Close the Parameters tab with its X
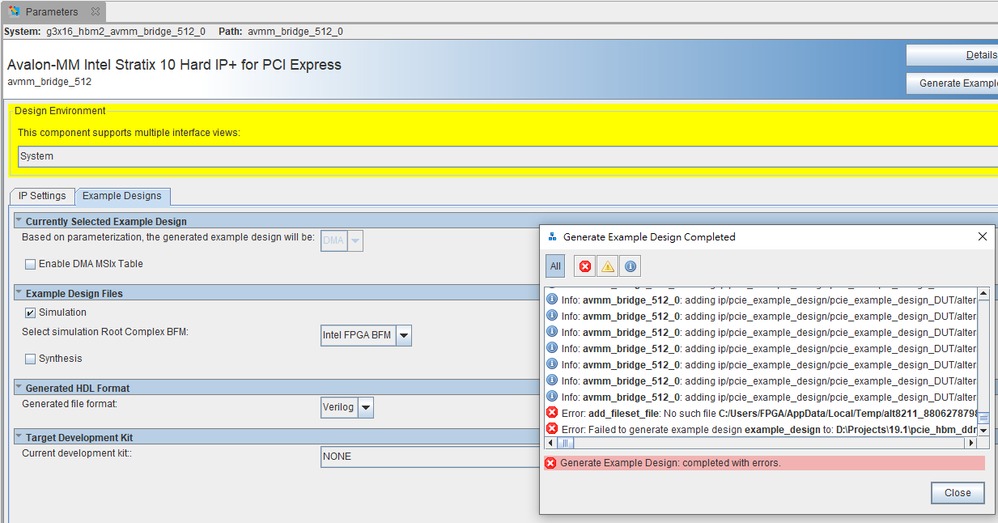Viewport: 998px width, 523px height. pos(95,11)
